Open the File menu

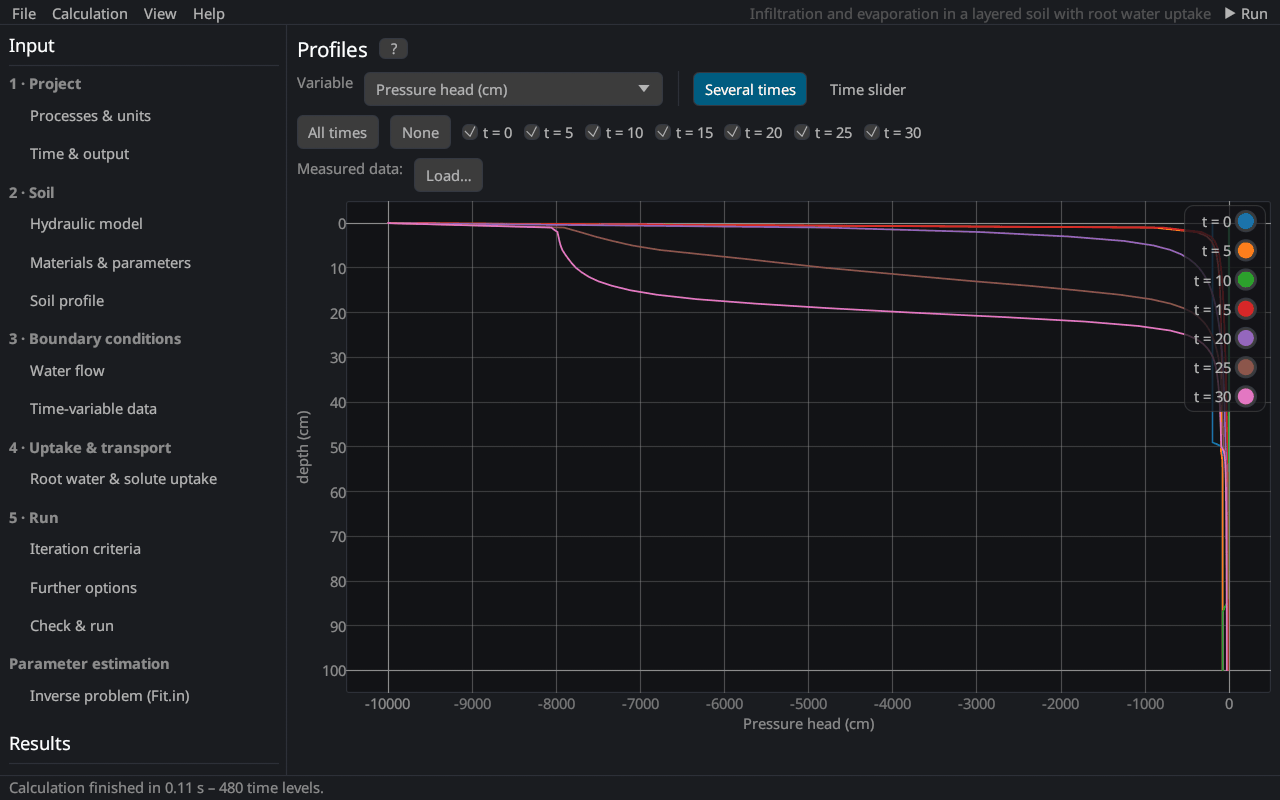[x=24, y=13]
